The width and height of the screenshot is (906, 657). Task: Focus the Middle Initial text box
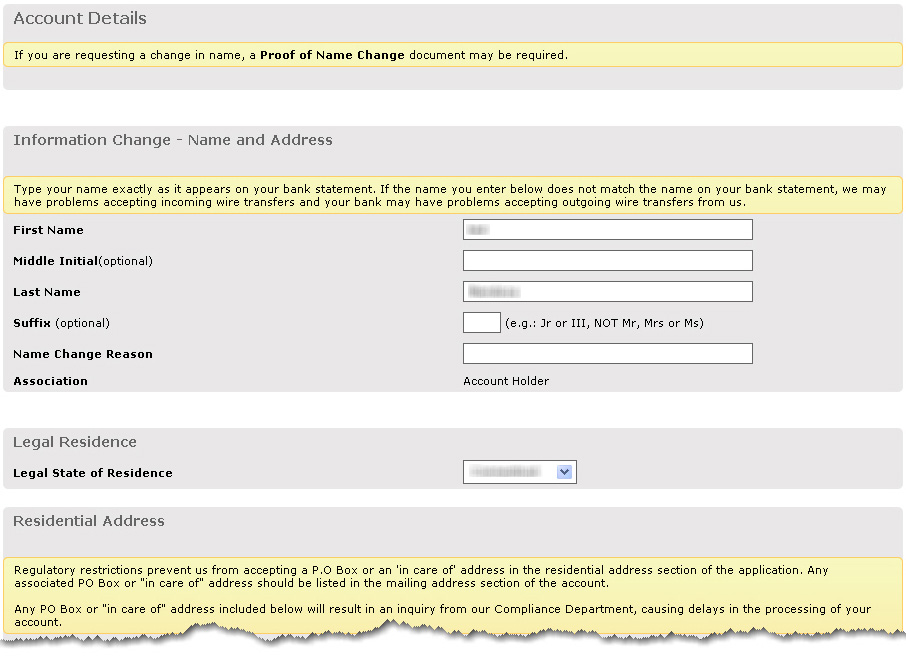pyautogui.click(x=607, y=261)
